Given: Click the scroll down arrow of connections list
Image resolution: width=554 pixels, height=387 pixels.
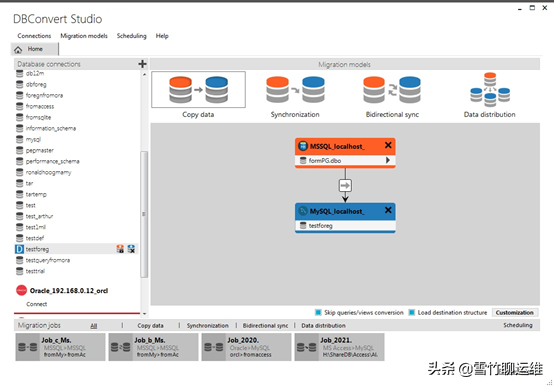Looking at the screenshot, I should coord(144,313).
